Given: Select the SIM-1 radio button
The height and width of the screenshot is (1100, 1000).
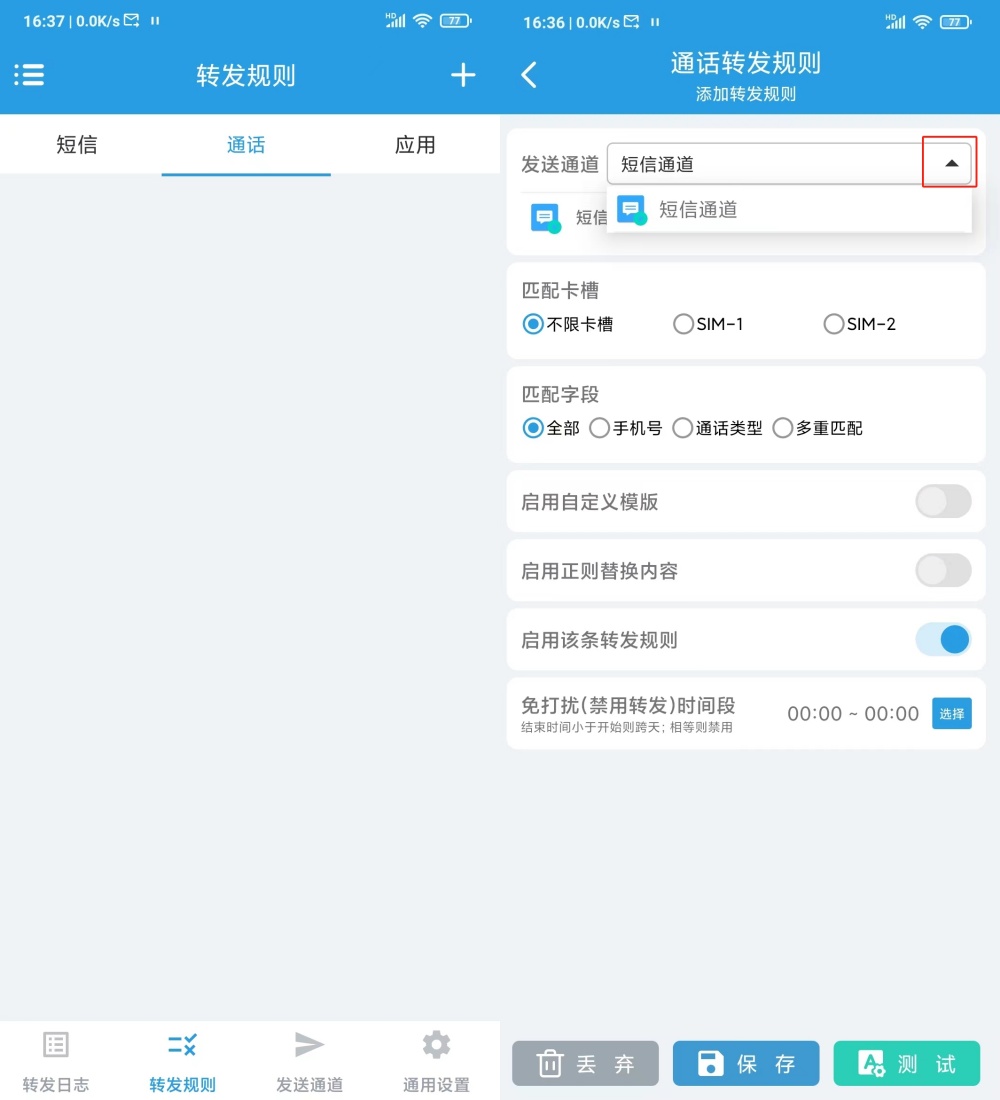Looking at the screenshot, I should (x=684, y=324).
